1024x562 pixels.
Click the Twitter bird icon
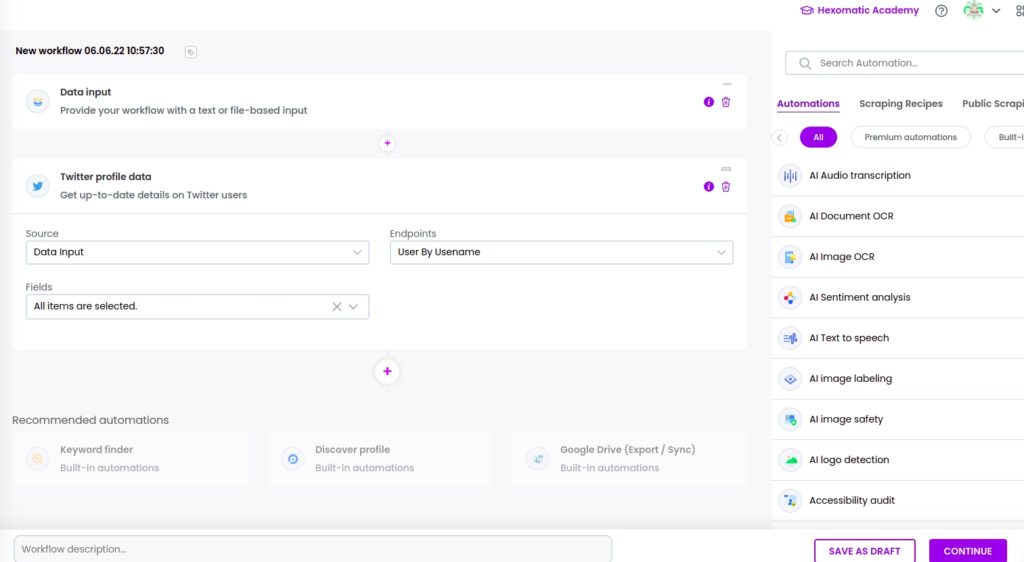tap(38, 186)
